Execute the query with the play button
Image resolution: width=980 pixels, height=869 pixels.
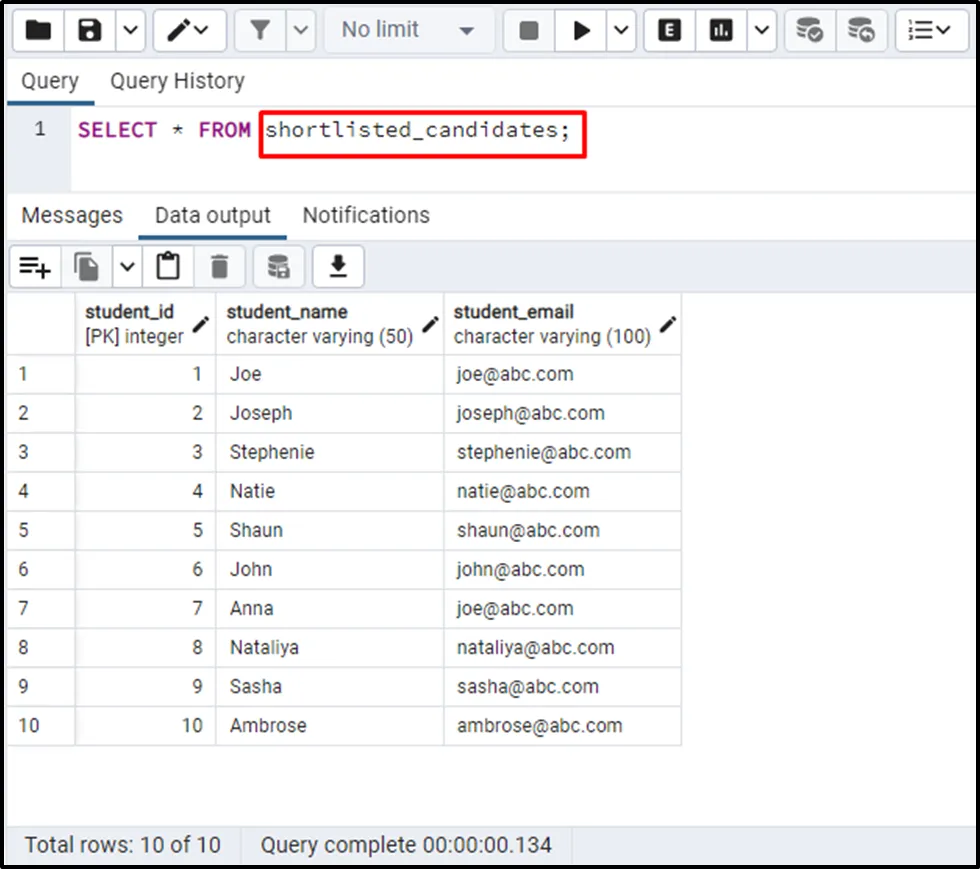(581, 31)
